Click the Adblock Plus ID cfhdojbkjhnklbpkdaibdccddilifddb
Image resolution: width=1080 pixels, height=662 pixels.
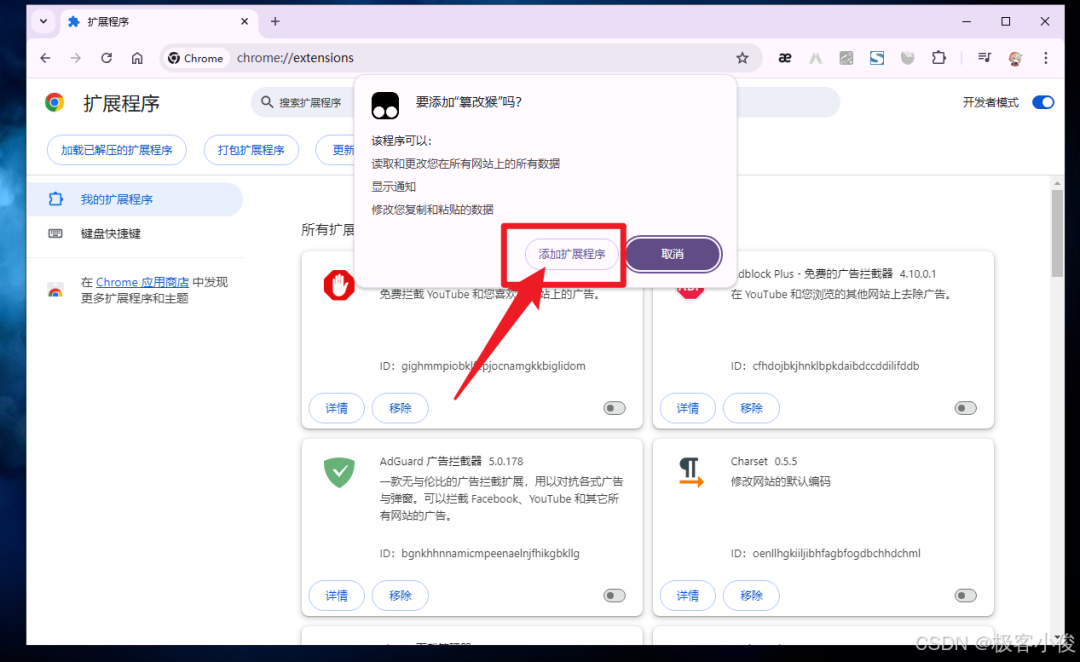click(835, 366)
